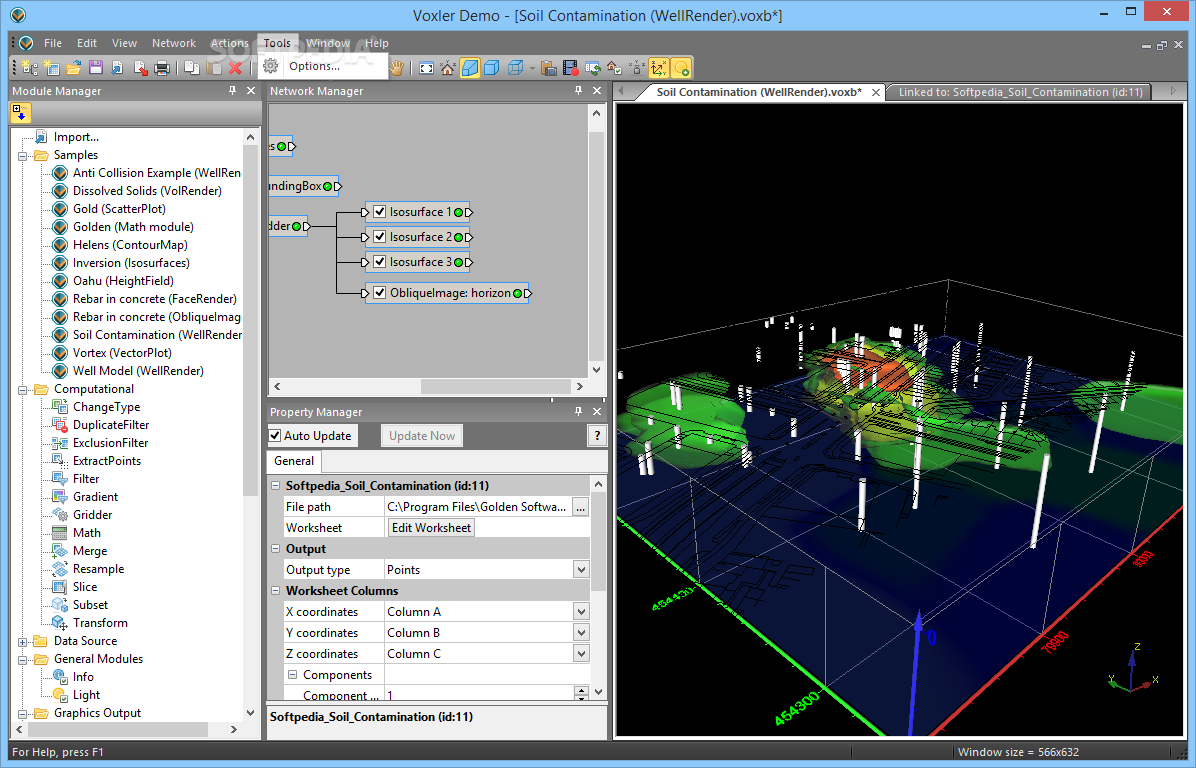
Task: Click the Light module icon
Action: (x=59, y=695)
